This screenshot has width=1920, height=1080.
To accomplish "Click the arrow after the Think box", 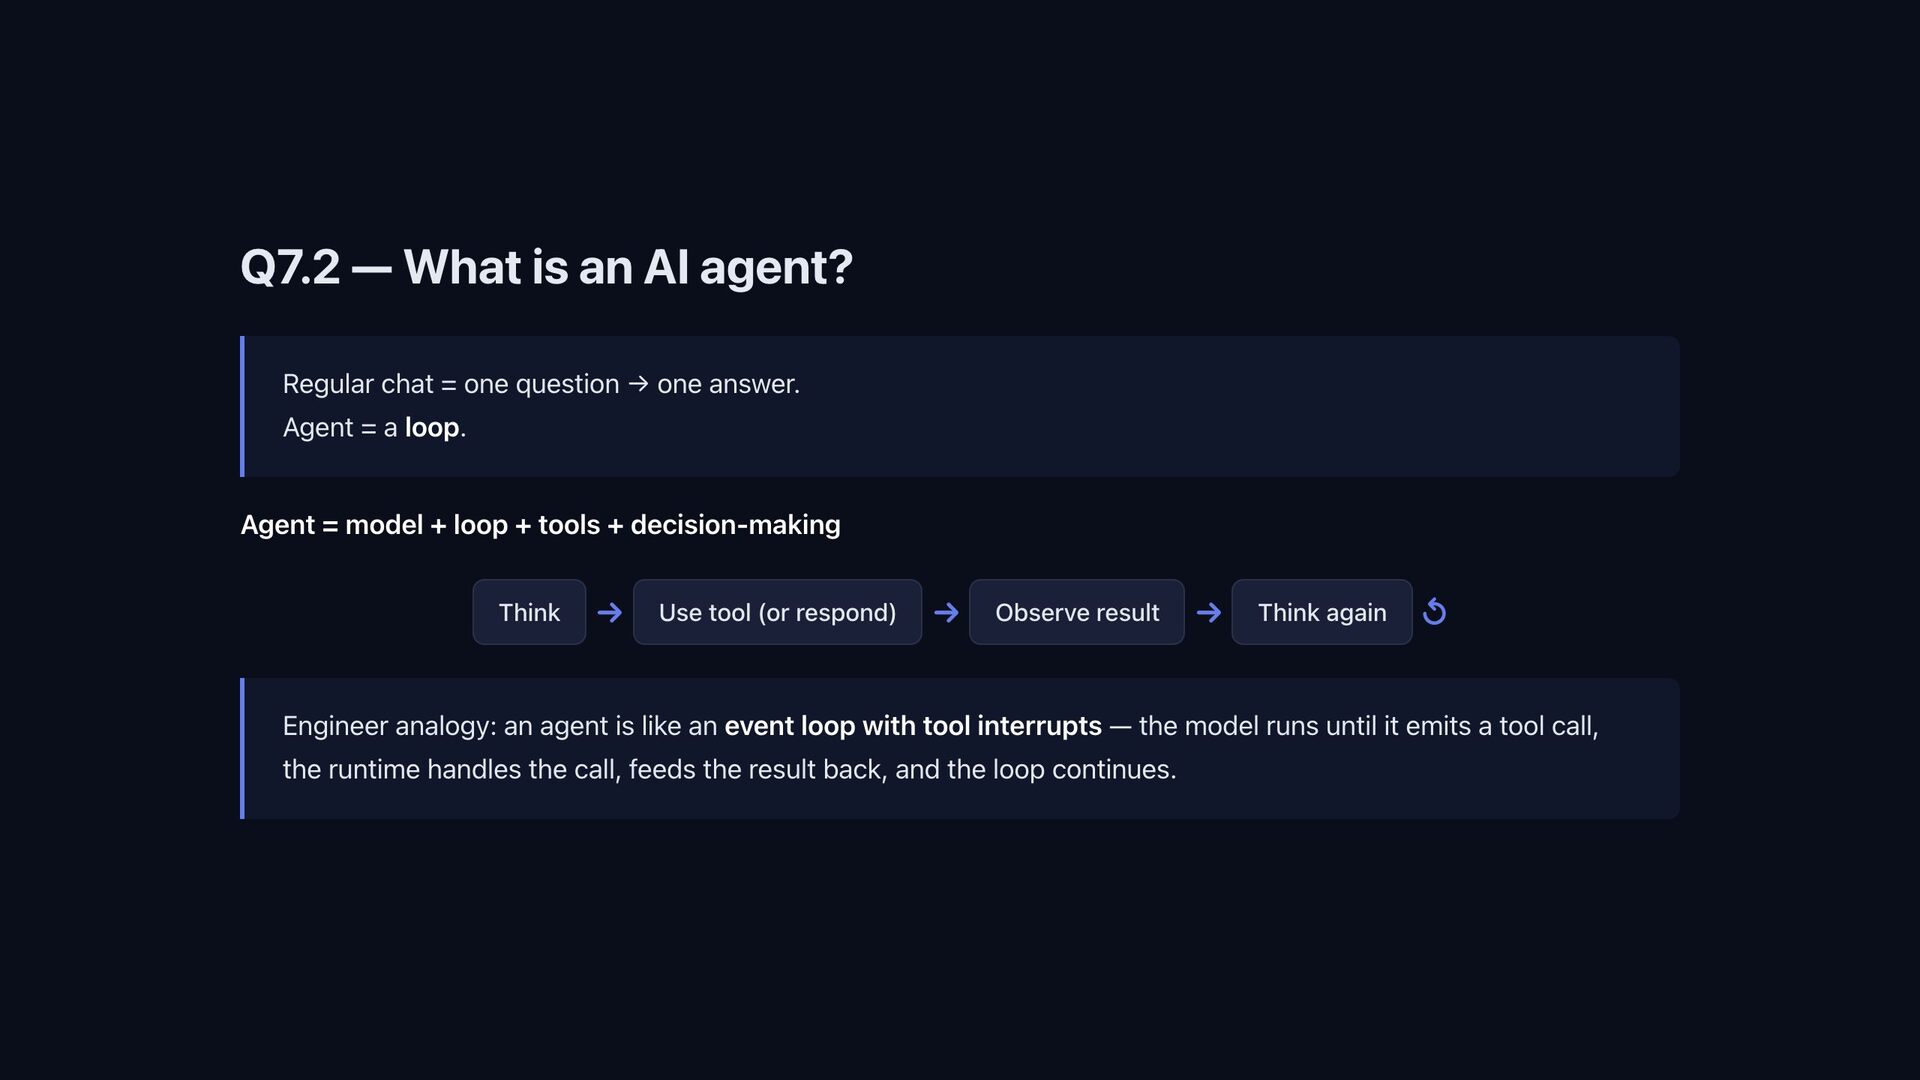I will click(609, 612).
